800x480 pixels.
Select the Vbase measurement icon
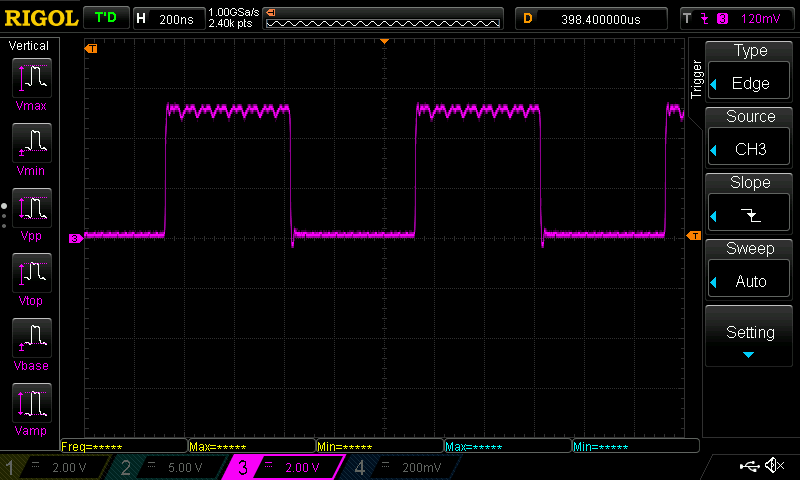[32, 338]
